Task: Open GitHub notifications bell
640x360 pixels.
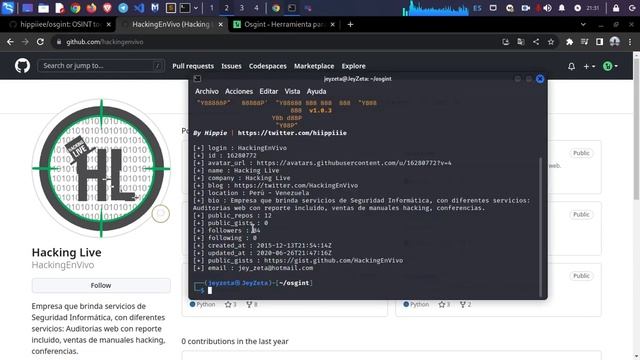Action: click(571, 66)
